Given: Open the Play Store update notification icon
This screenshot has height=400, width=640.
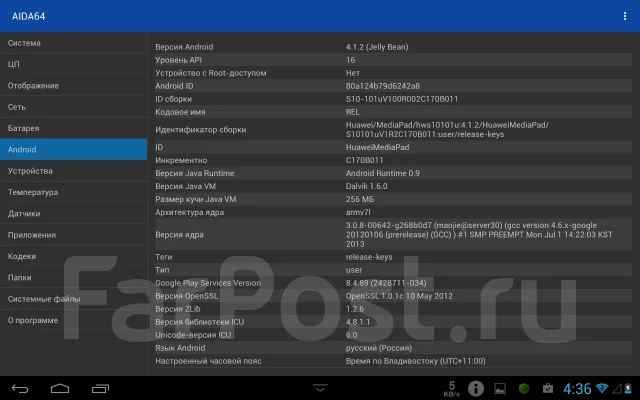Looking at the screenshot, I should click(x=548, y=389).
